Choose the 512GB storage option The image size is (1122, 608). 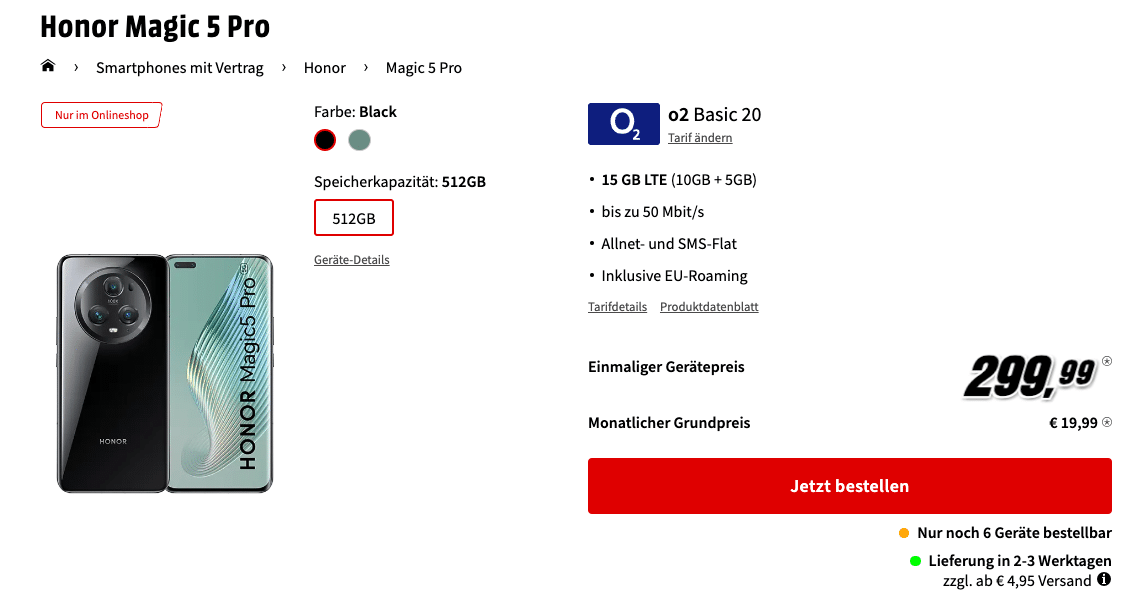[x=353, y=217]
